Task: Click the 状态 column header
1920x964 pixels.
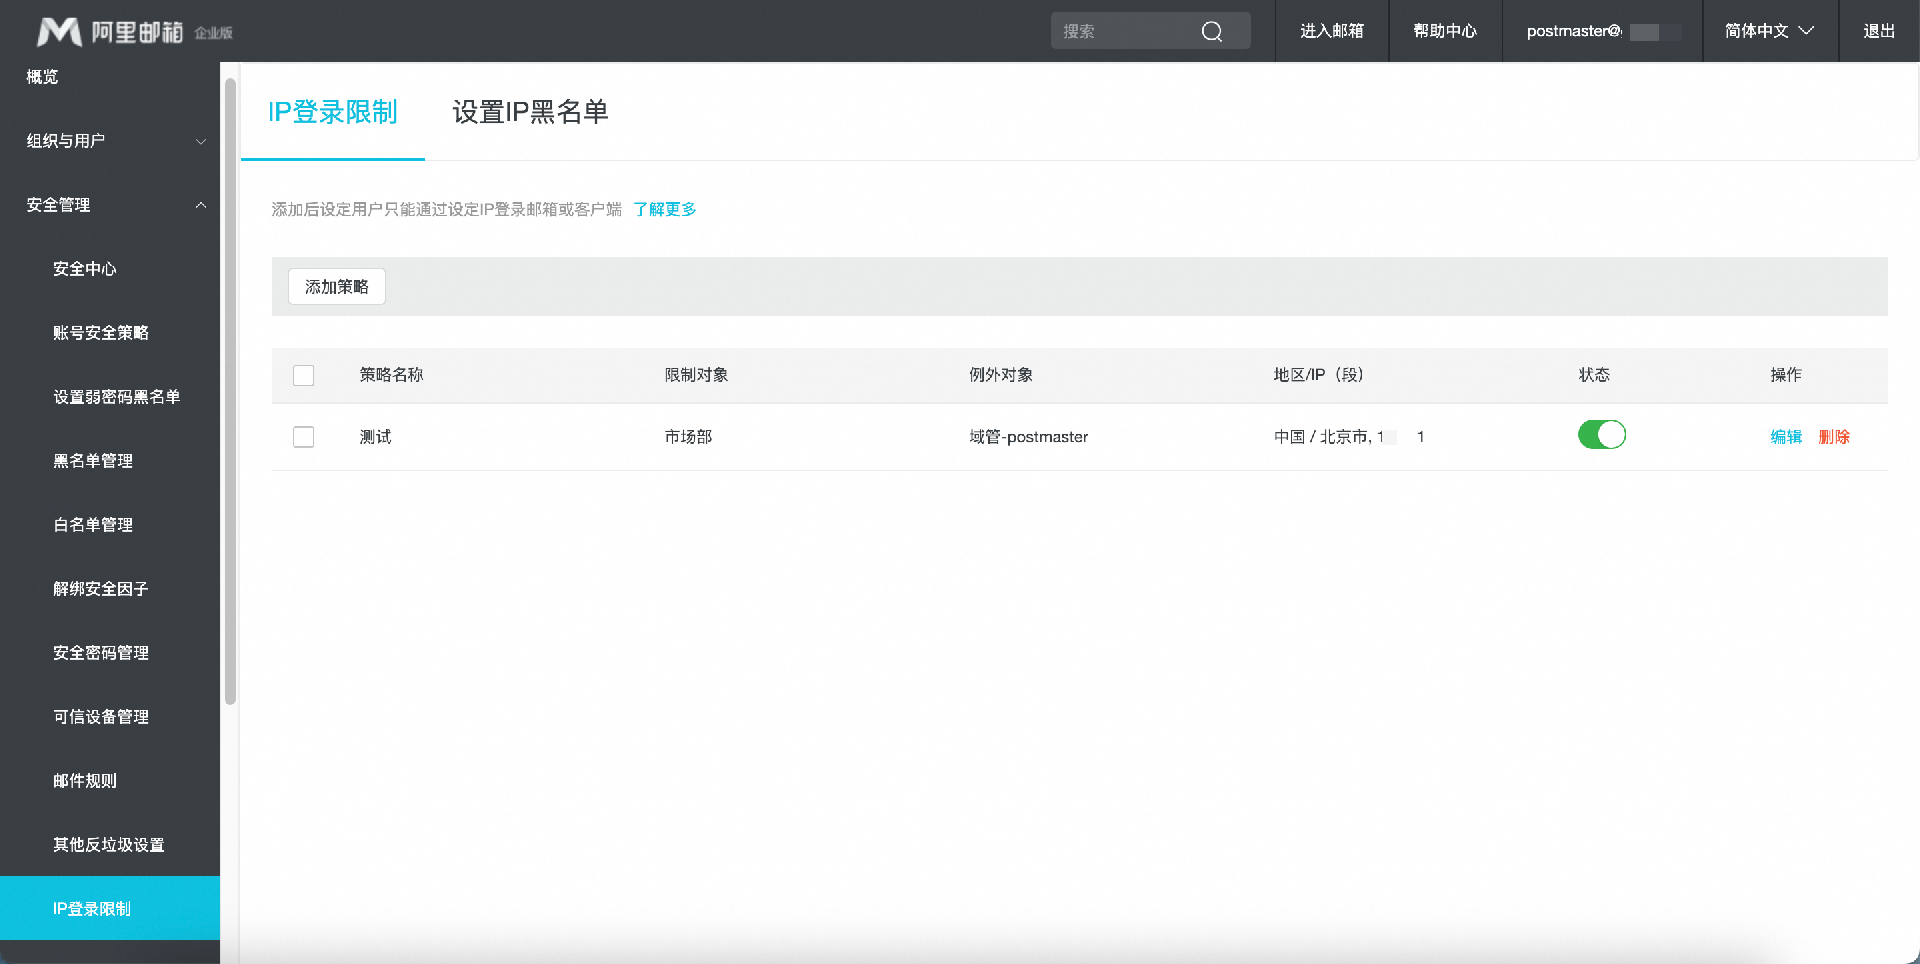Action: 1594,375
